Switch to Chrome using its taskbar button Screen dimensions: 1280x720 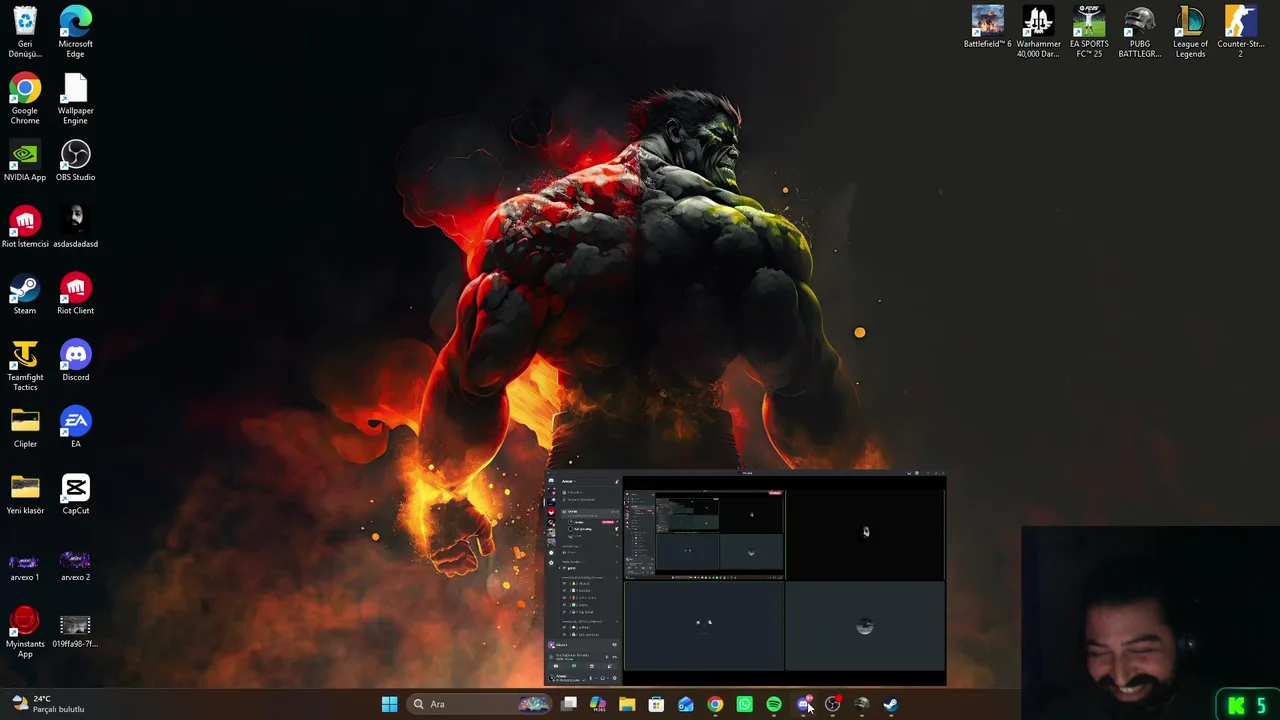point(715,704)
